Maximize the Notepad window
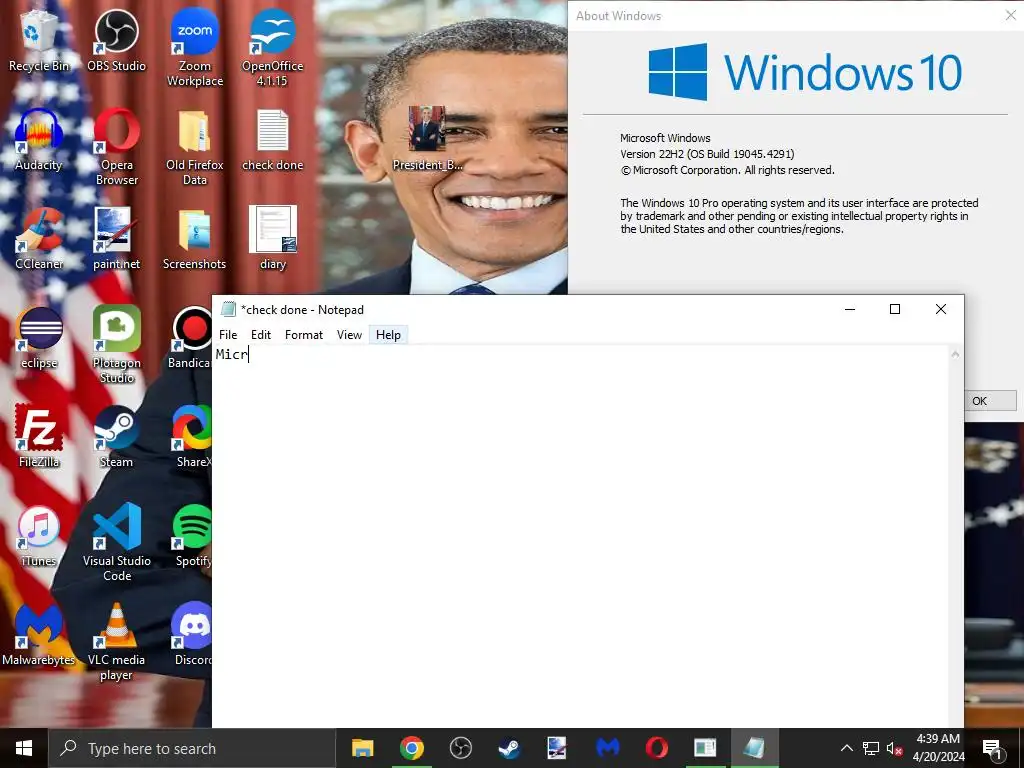The height and width of the screenshot is (768, 1024). [895, 309]
